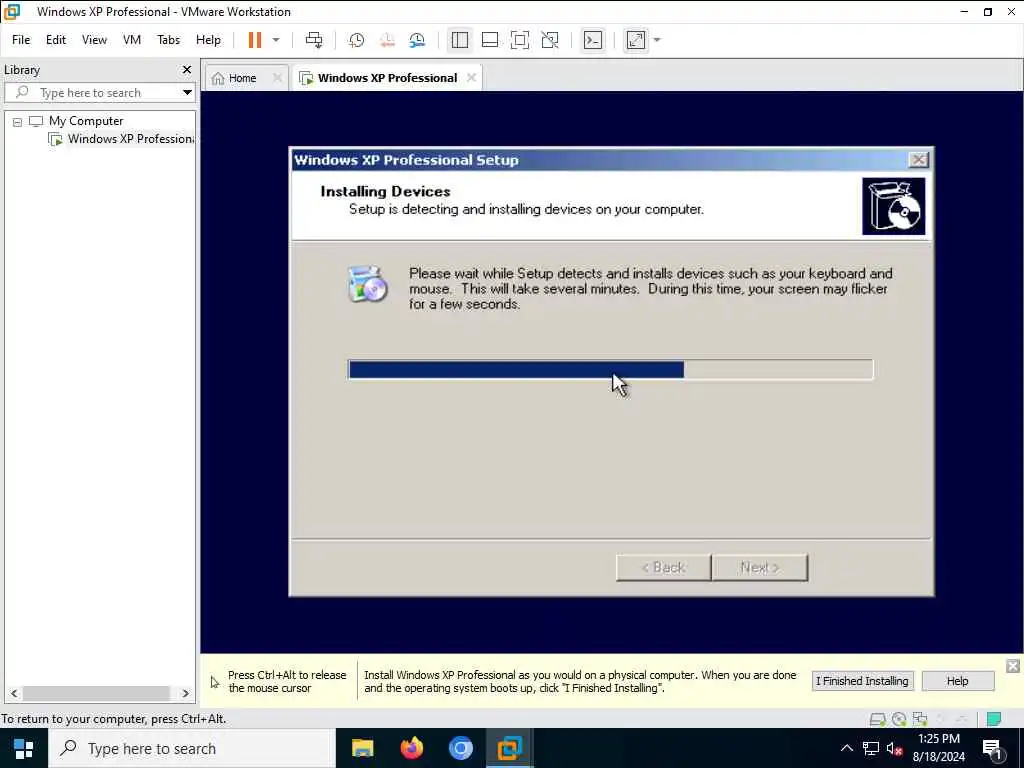Open the View menu
The height and width of the screenshot is (768, 1024).
94,40
